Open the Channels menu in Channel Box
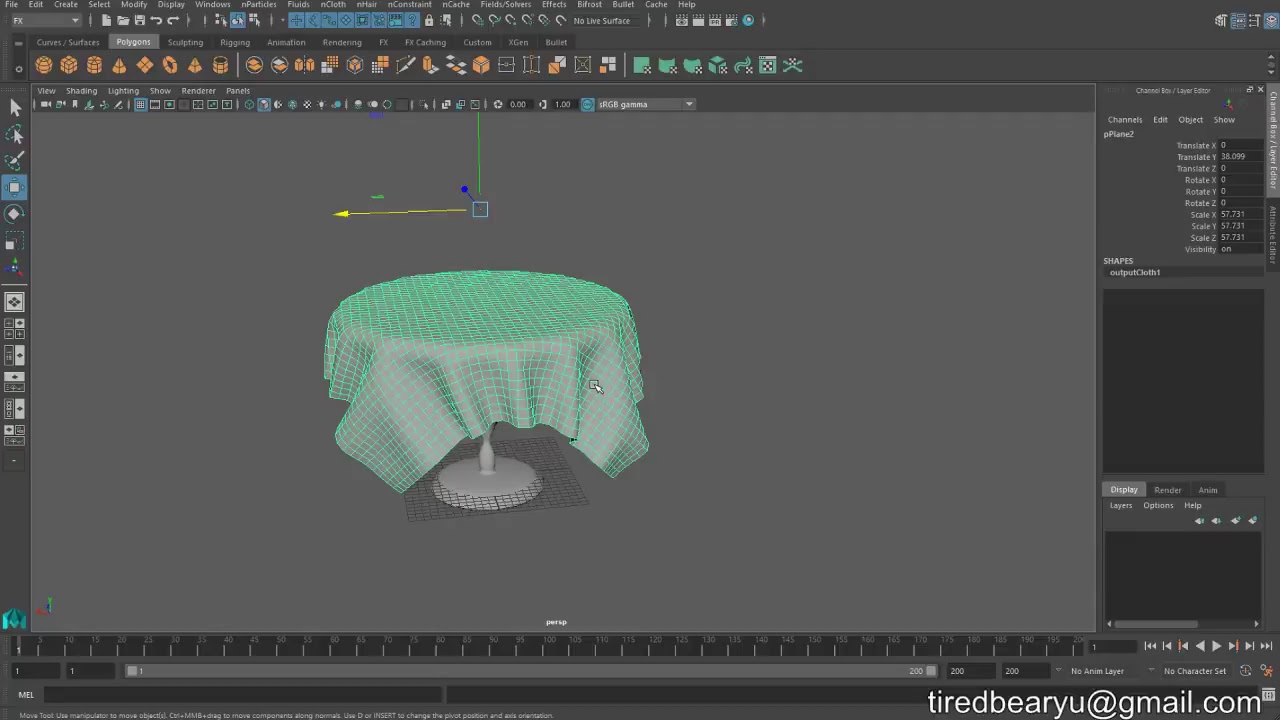This screenshot has height=720, width=1280. click(x=1125, y=119)
